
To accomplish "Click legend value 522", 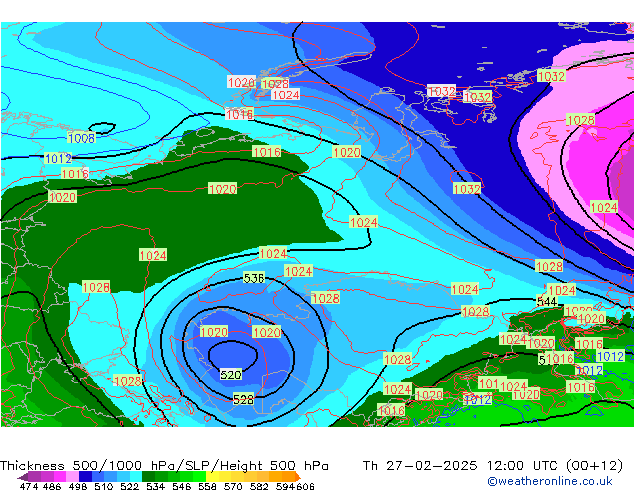I will coord(129,486).
